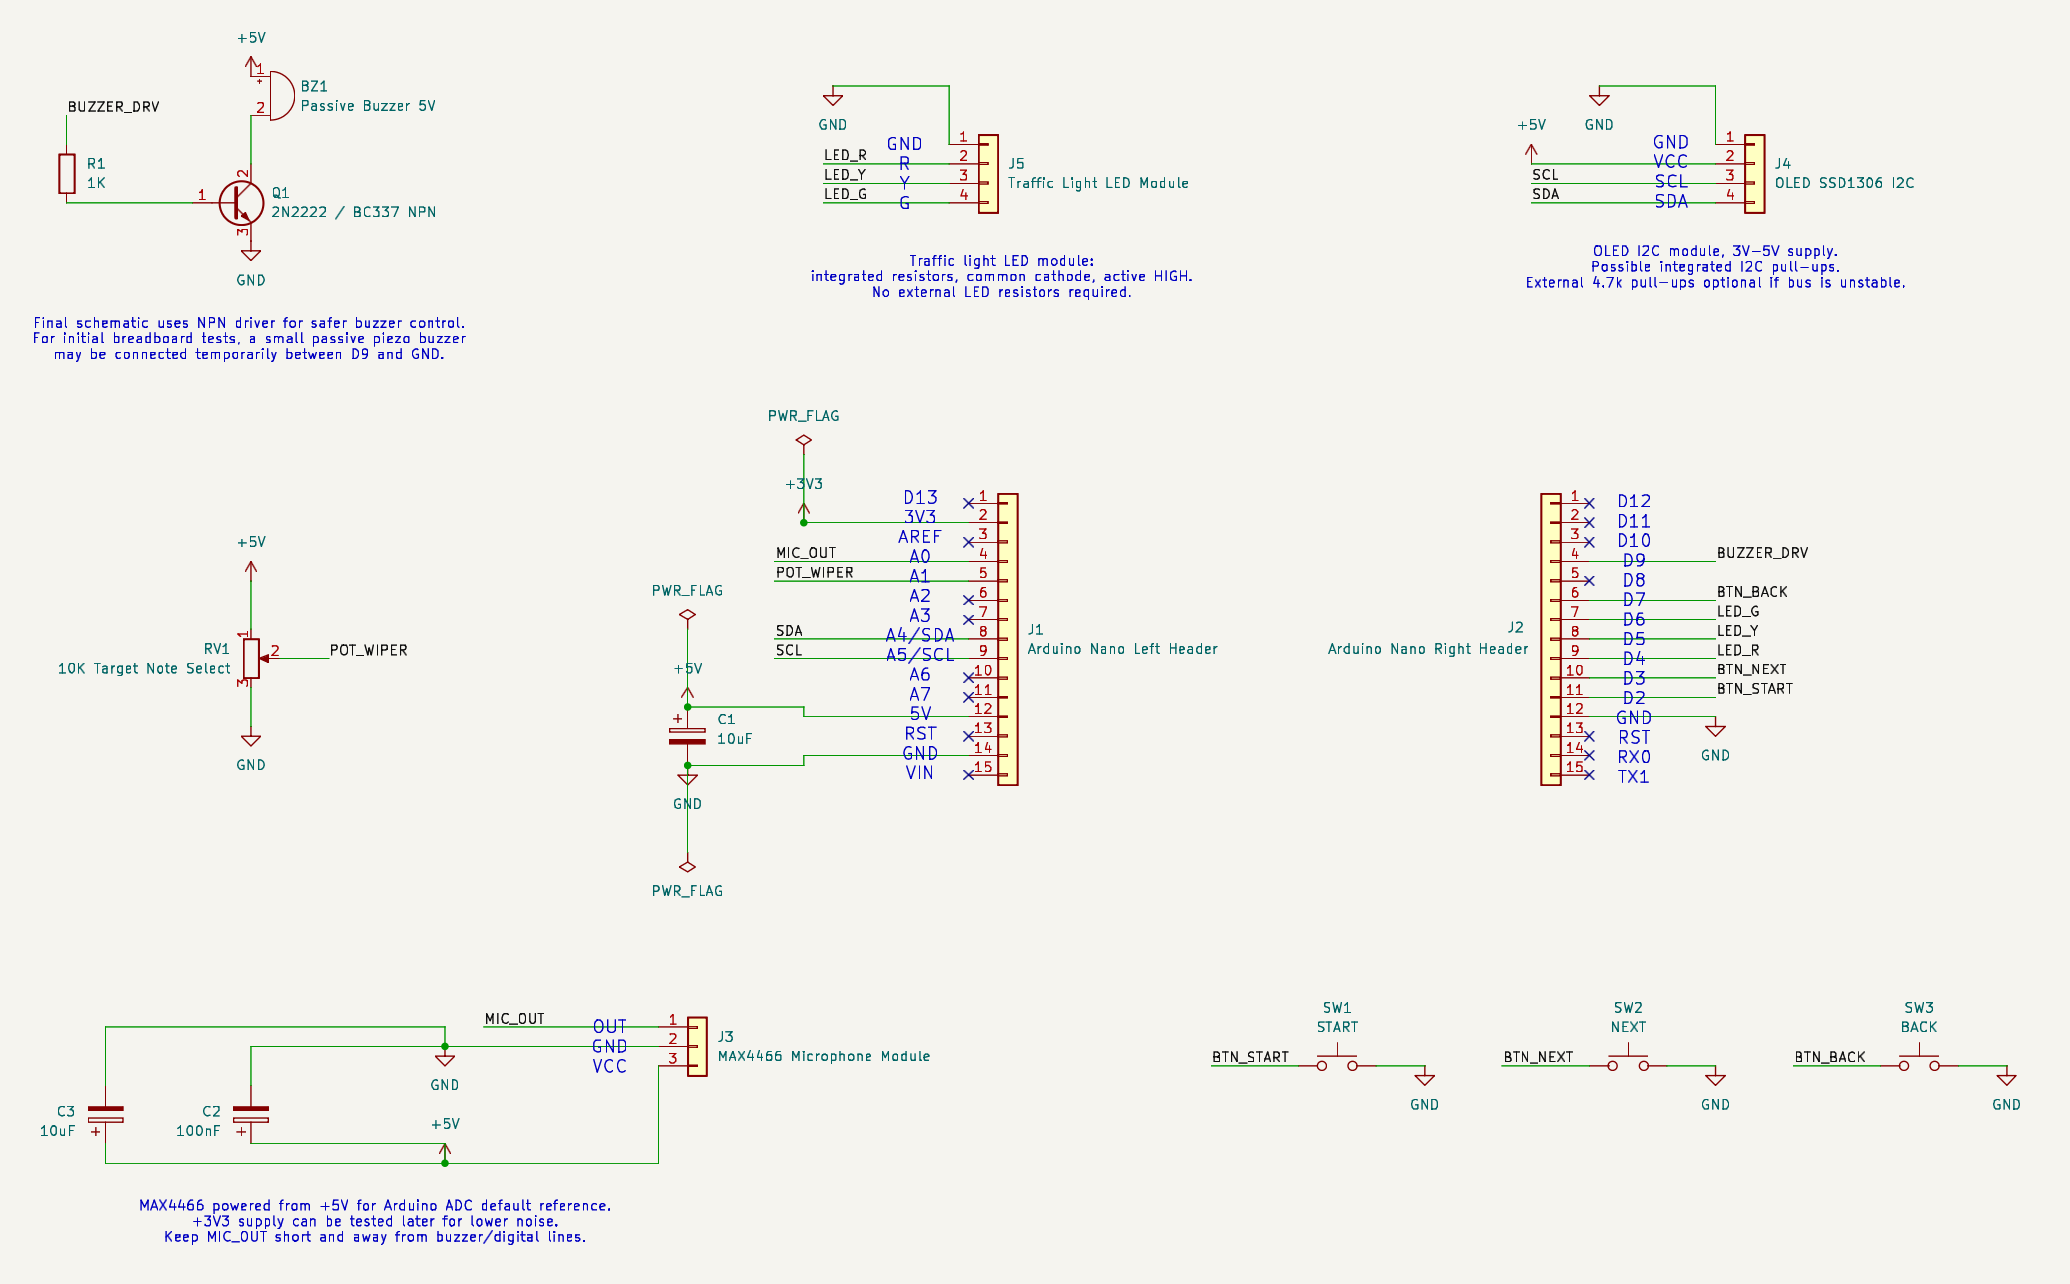Click the BTN_BACK label at J2 pin D7

pos(1752,592)
